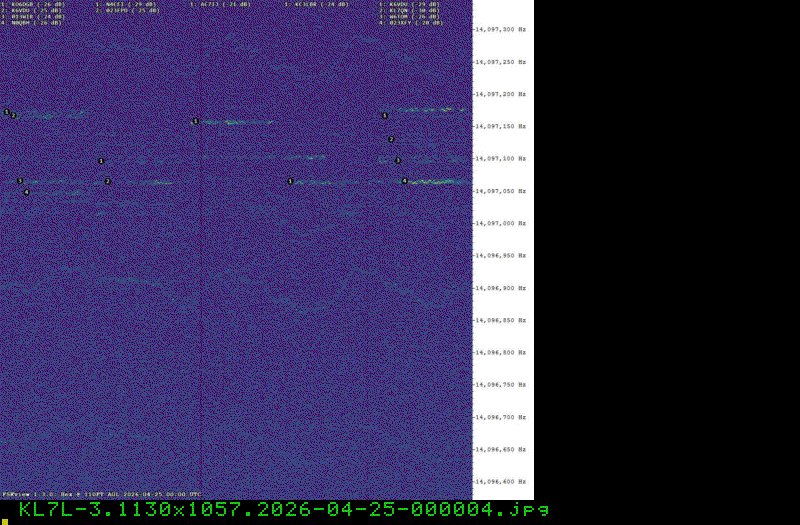800x525 pixels.
Task: Click the 14,096,850 Hz frequency label
Action: tap(500, 320)
